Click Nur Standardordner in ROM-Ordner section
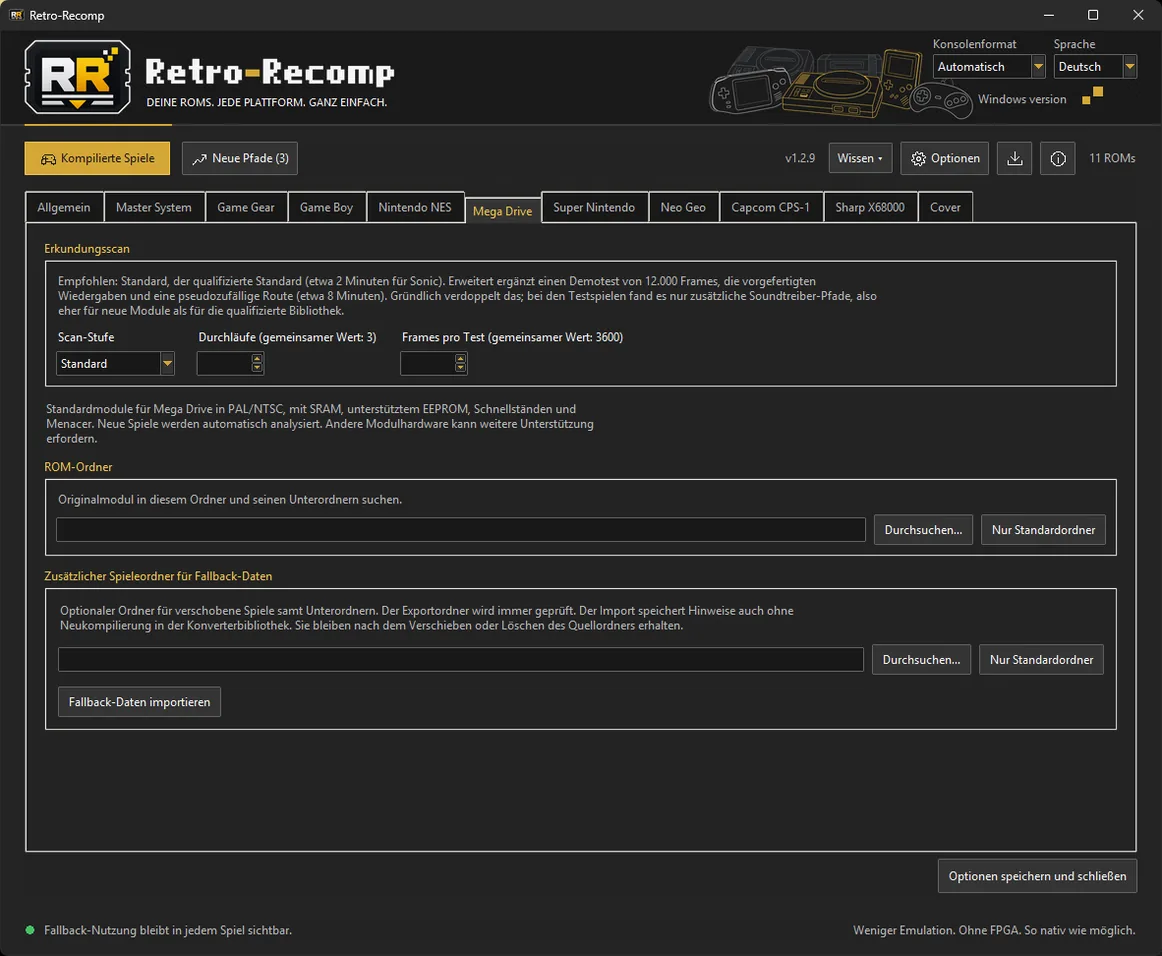 [x=1043, y=530]
